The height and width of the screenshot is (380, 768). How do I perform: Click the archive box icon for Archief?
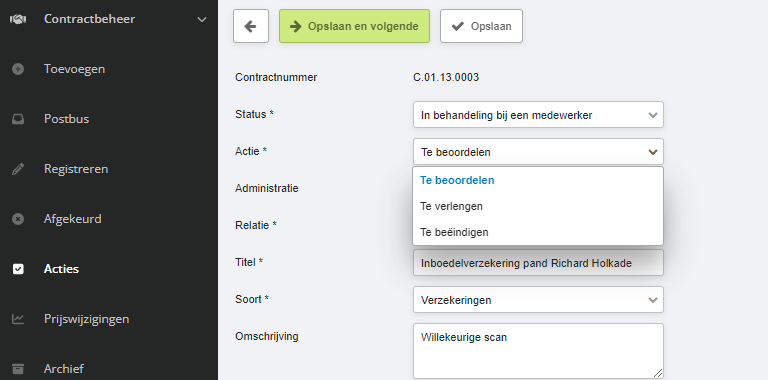pos(18,369)
